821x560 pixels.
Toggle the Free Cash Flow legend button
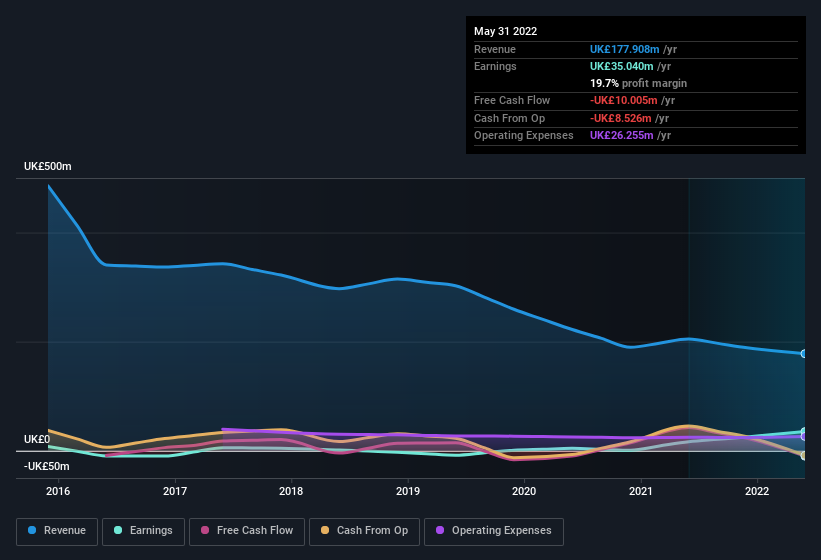[x=247, y=531]
